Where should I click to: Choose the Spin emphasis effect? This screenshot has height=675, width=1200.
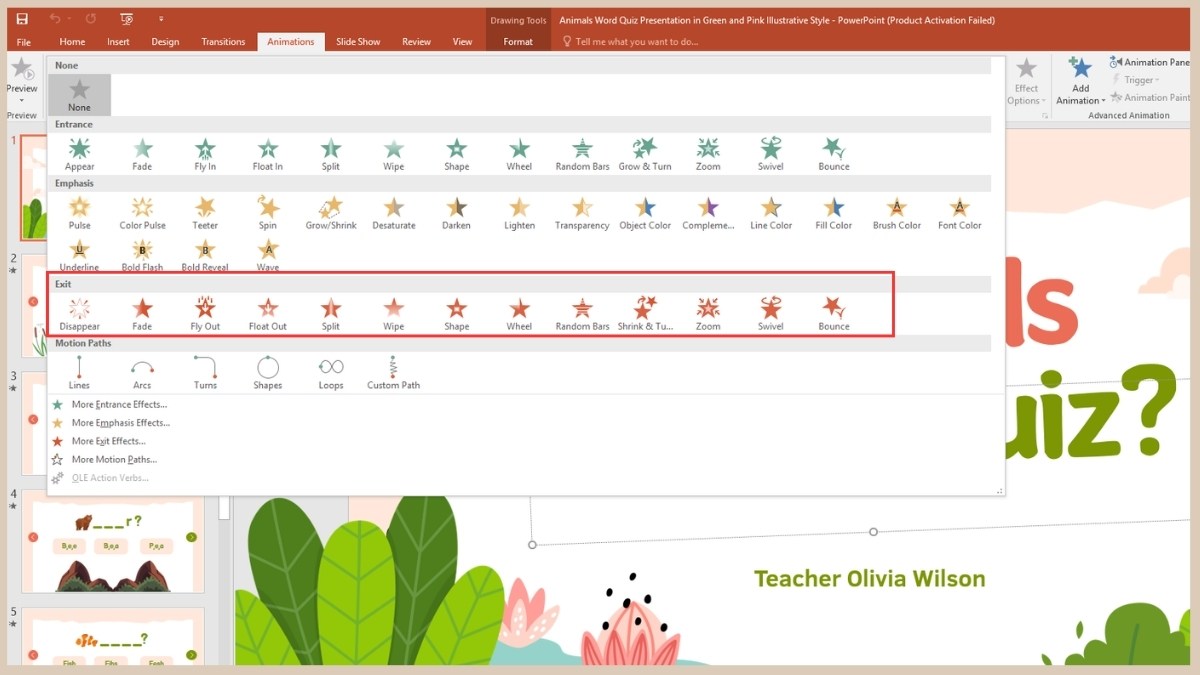(267, 212)
